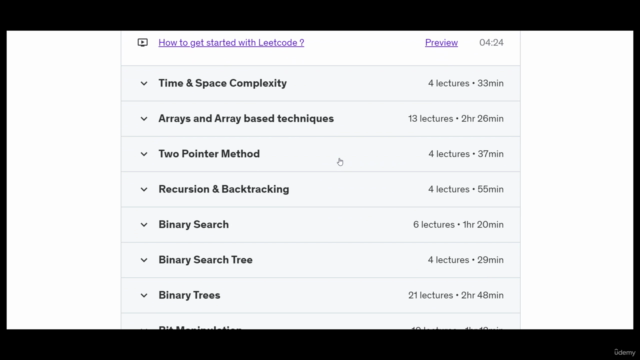
Task: Click the Preview link for Leetcode lecture
Action: click(x=441, y=42)
